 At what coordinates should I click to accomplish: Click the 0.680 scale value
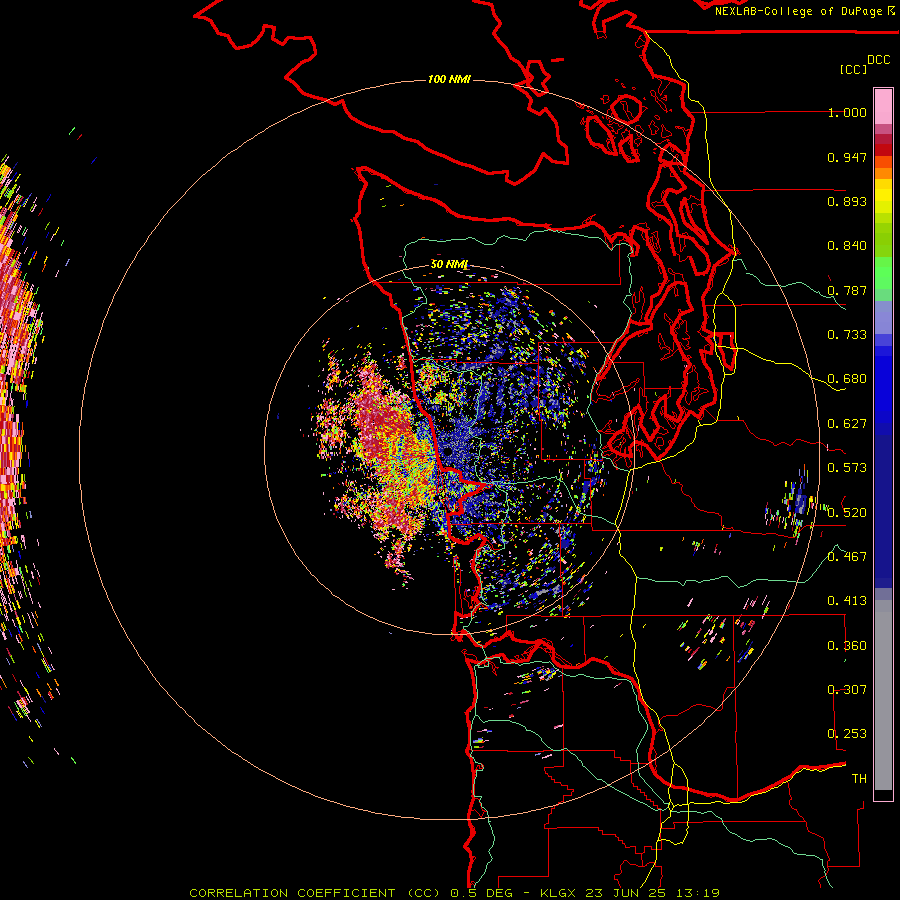click(x=847, y=379)
